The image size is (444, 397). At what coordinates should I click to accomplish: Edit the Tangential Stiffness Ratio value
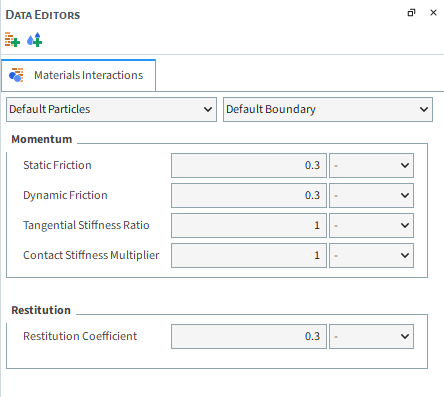click(249, 225)
